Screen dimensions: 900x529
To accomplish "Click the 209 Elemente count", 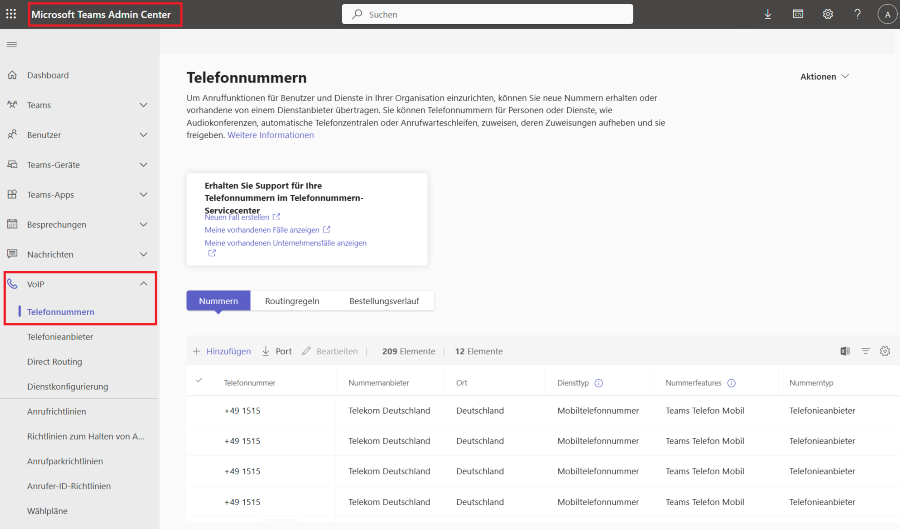I will coord(409,351).
